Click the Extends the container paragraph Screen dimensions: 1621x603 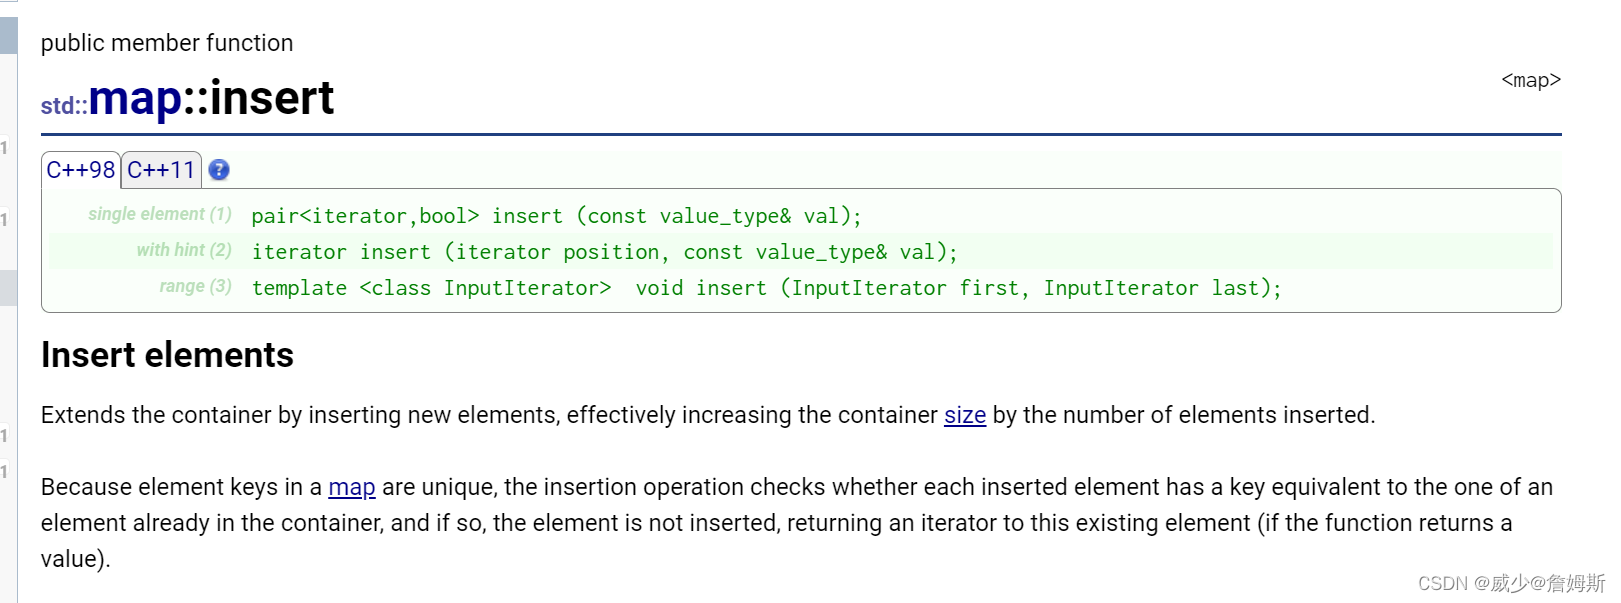(x=708, y=415)
